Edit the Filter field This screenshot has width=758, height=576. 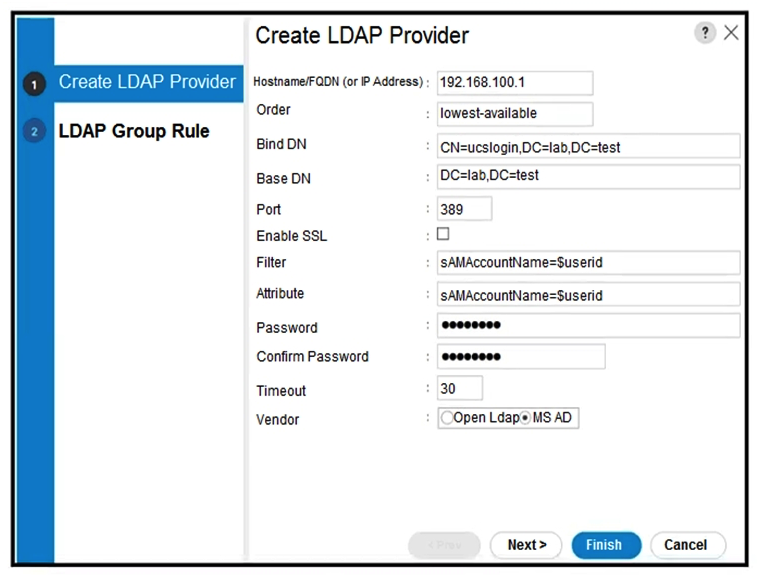coord(588,262)
